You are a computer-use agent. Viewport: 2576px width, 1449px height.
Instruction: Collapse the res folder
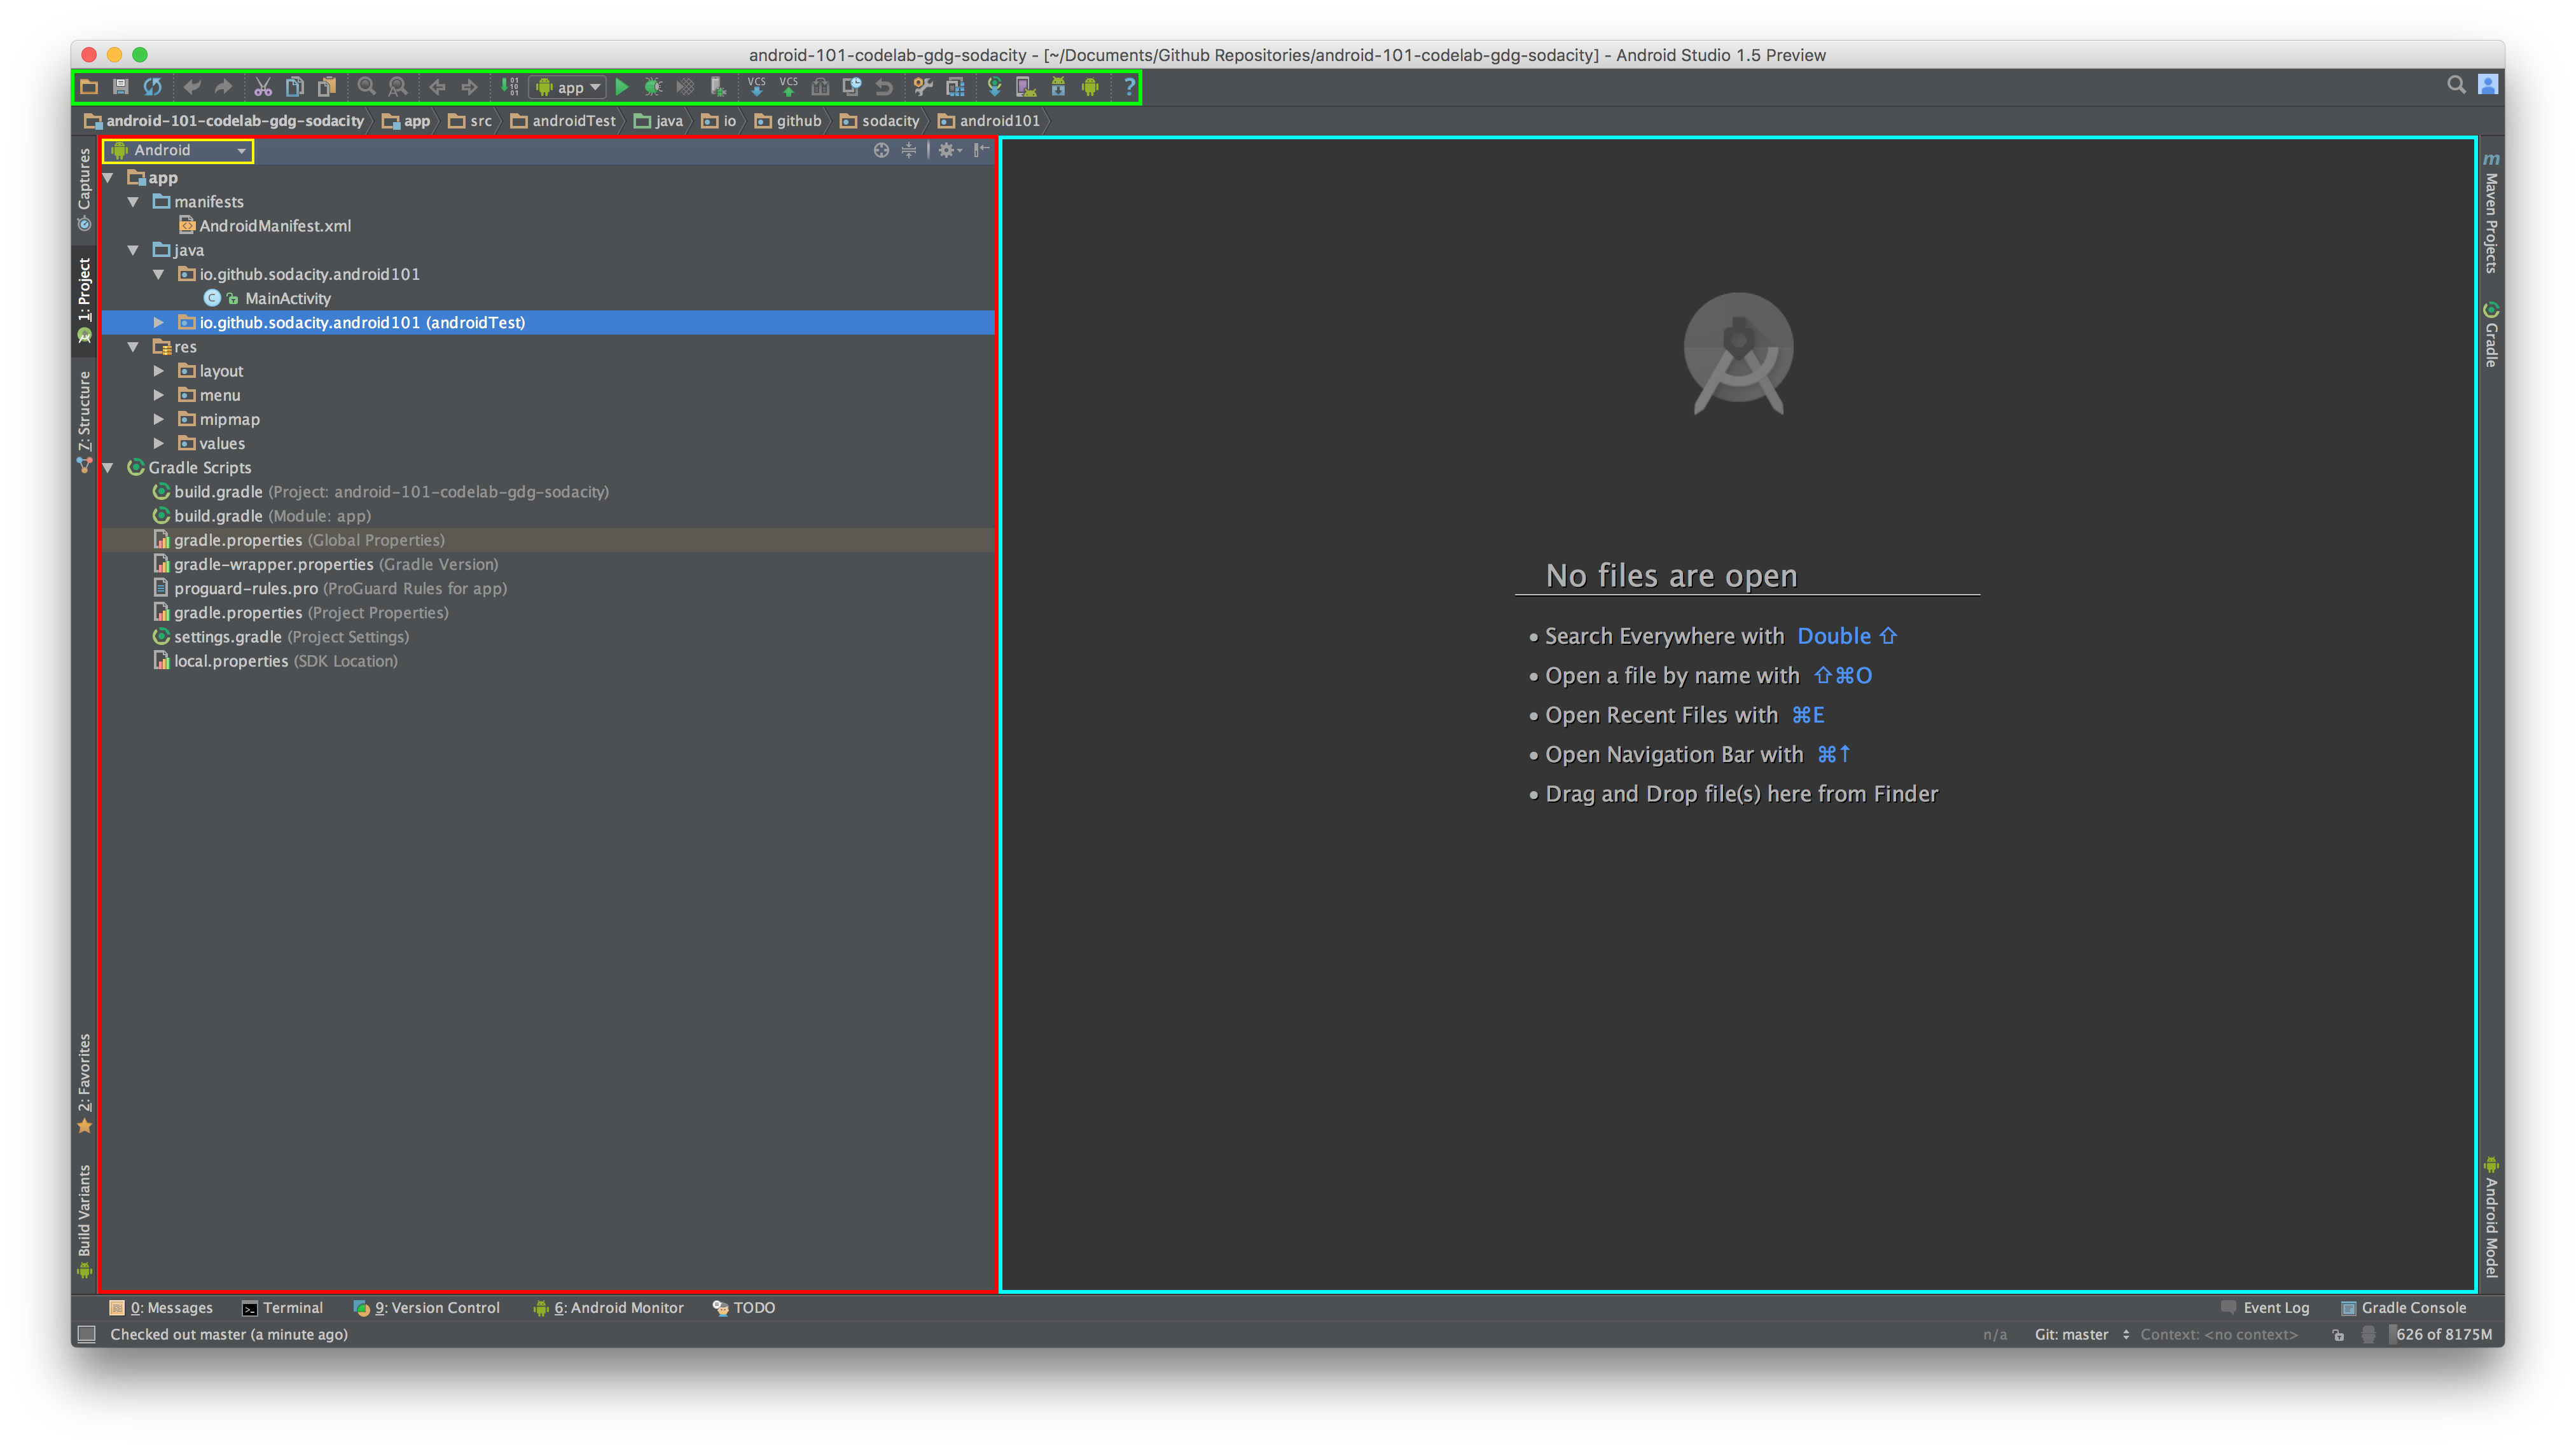(x=133, y=347)
